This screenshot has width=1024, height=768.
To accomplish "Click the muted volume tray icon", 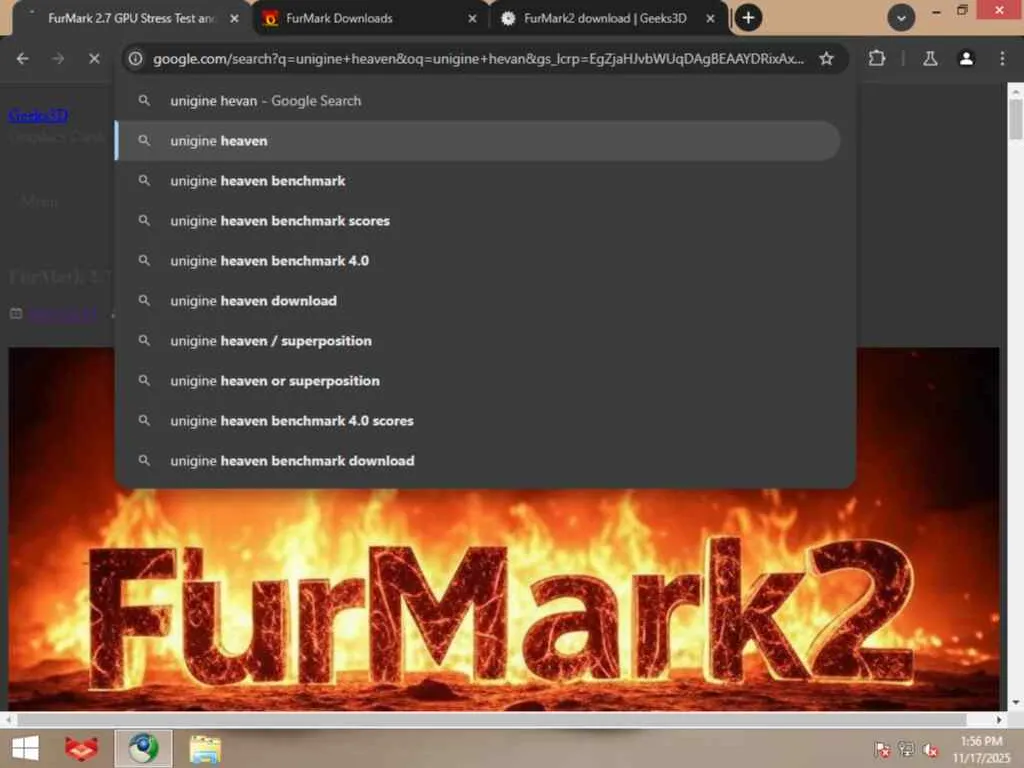I will (930, 750).
